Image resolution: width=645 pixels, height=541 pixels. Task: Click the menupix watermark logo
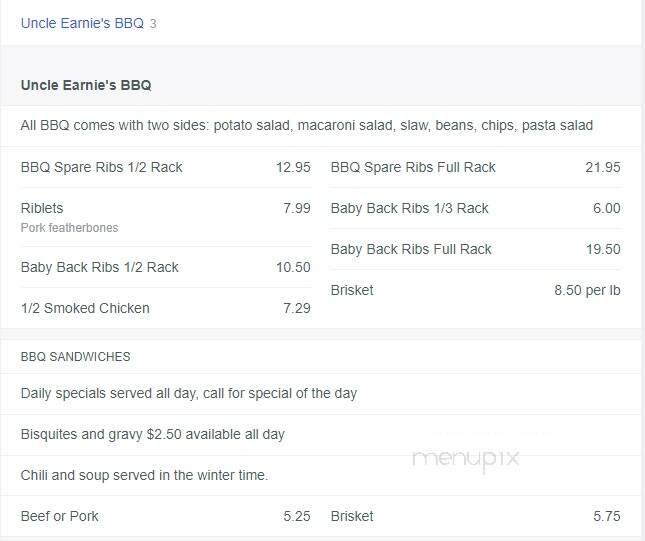click(x=465, y=459)
